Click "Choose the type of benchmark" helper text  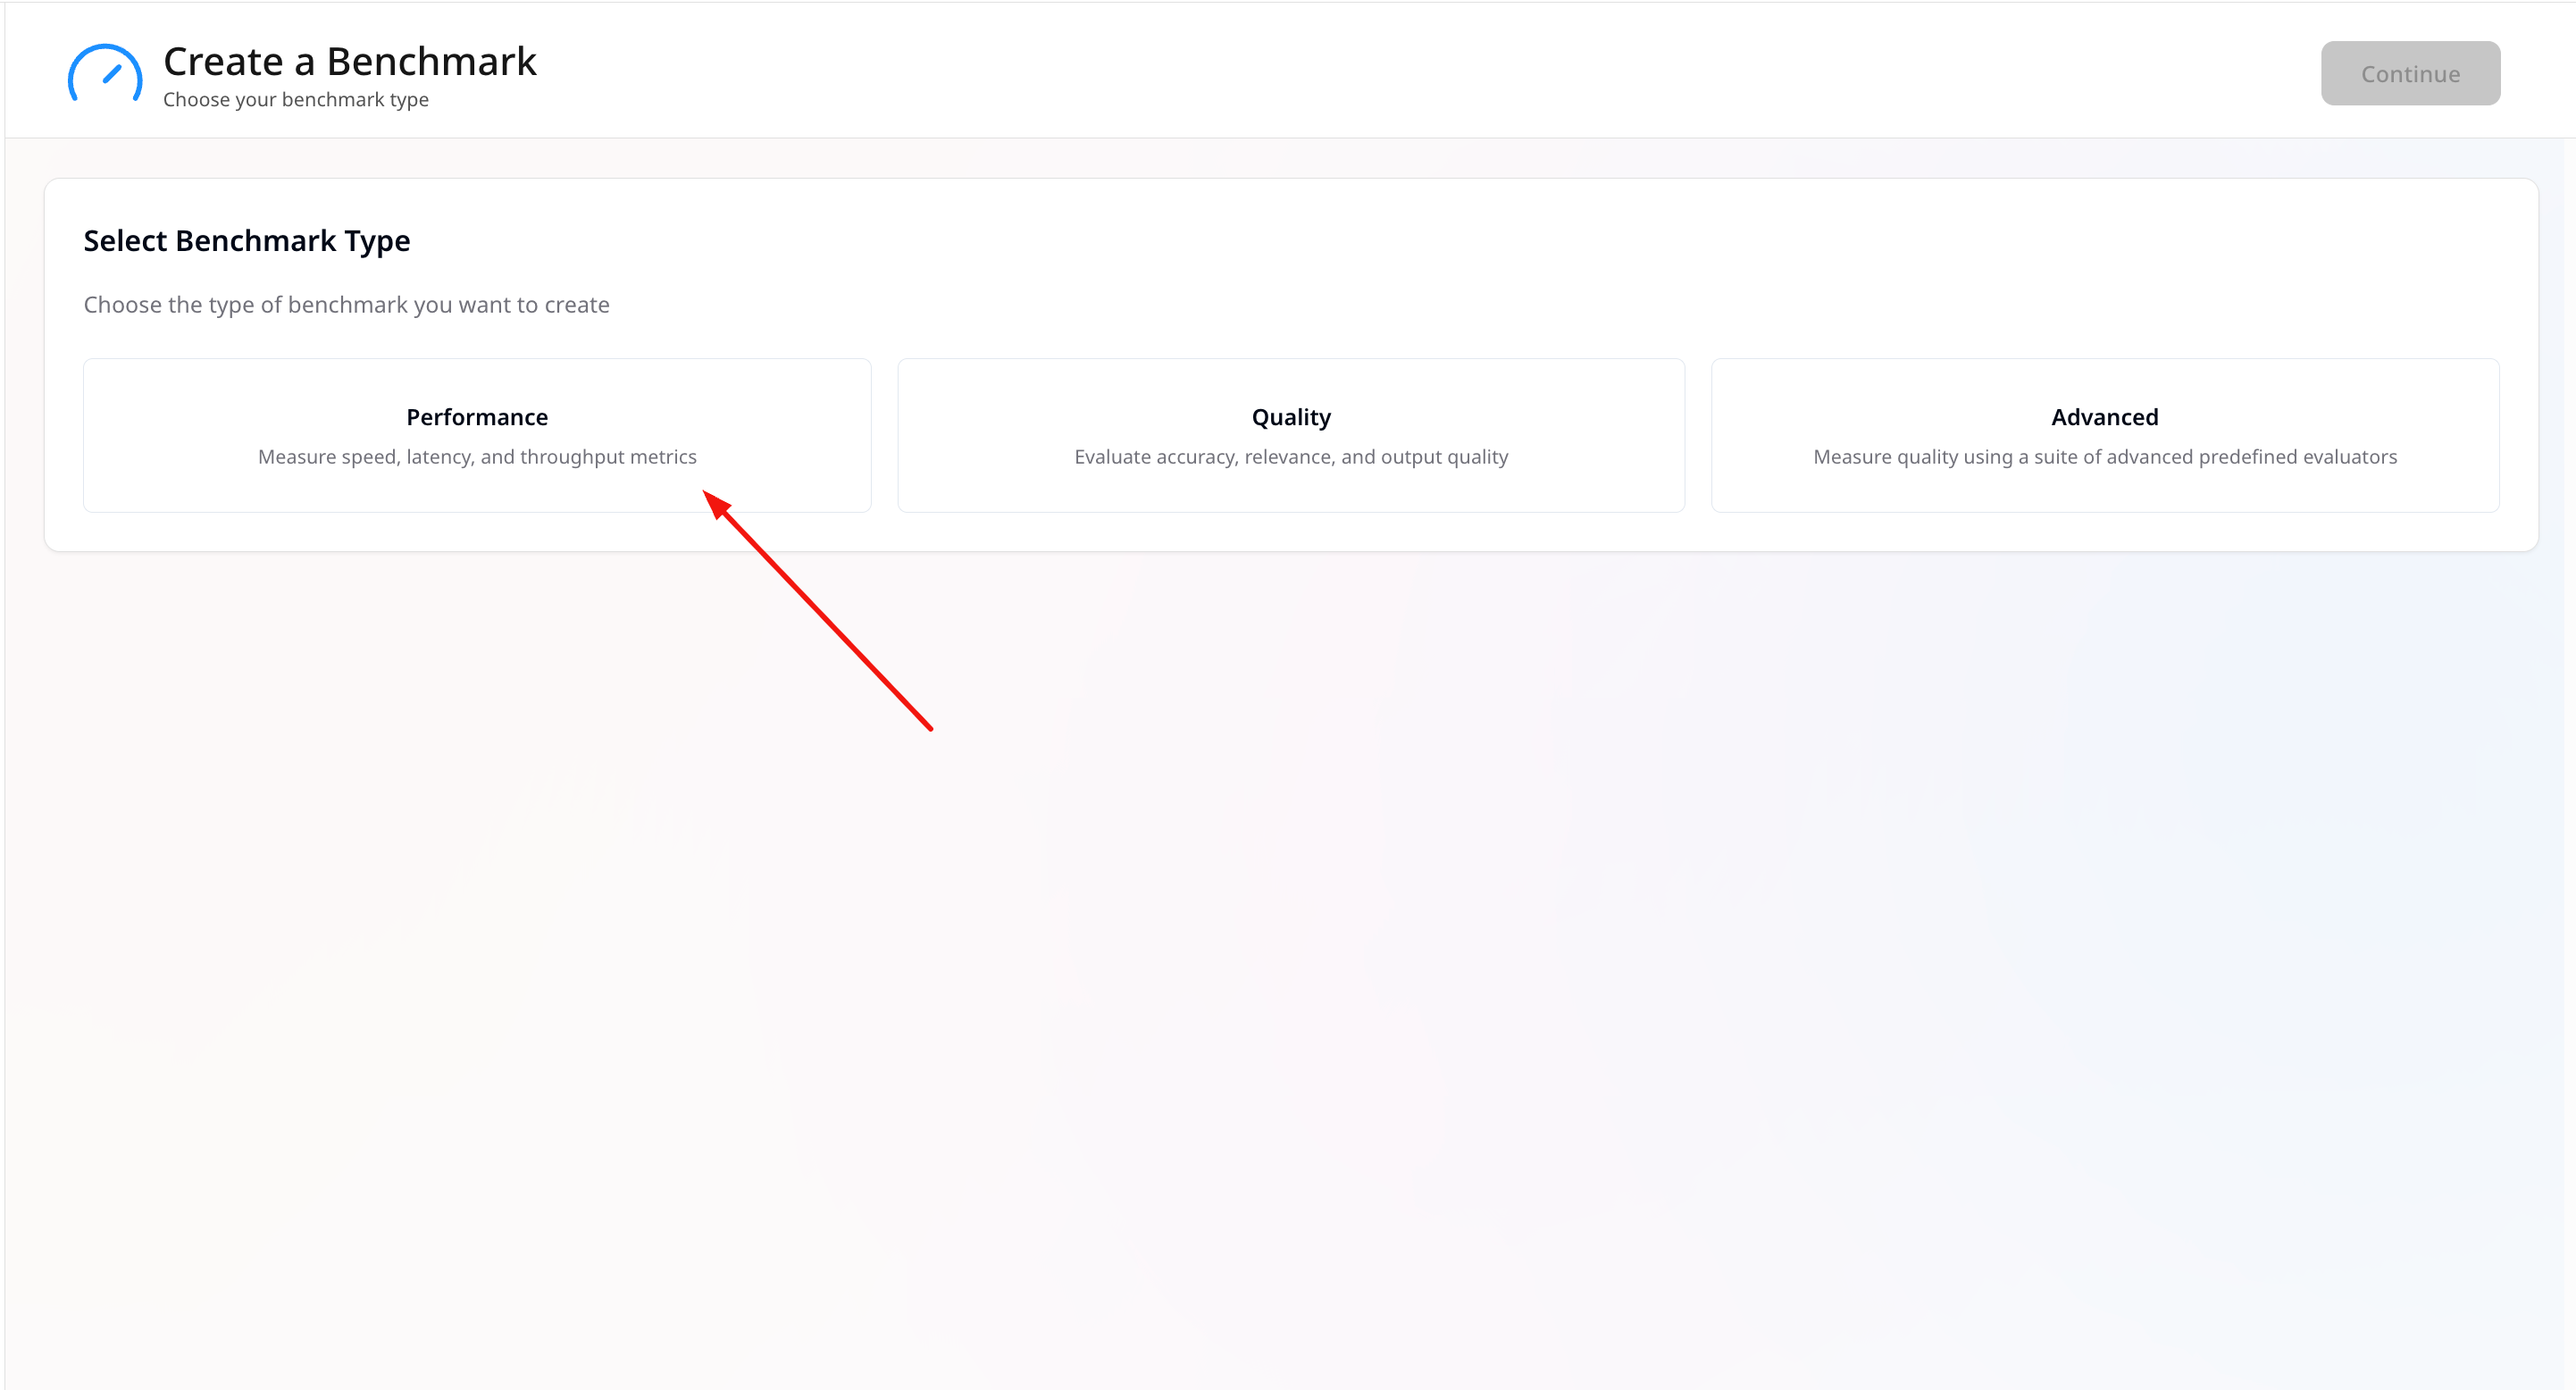(x=346, y=305)
